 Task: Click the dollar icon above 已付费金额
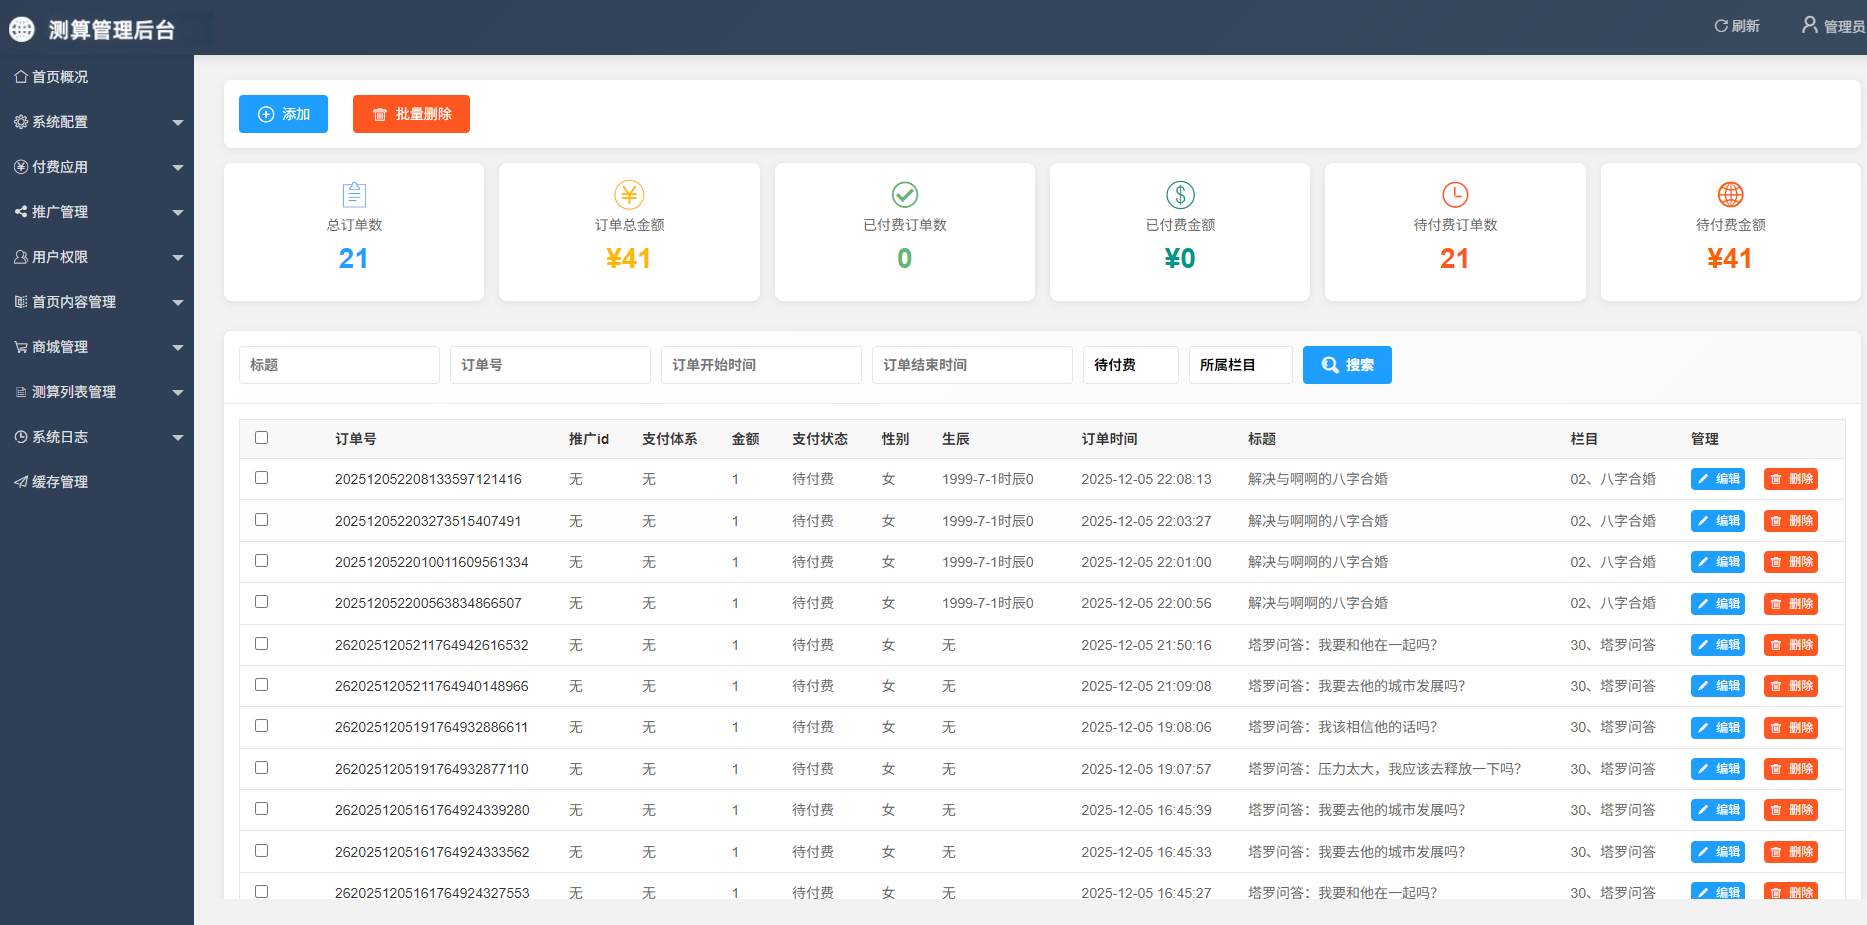coord(1180,194)
